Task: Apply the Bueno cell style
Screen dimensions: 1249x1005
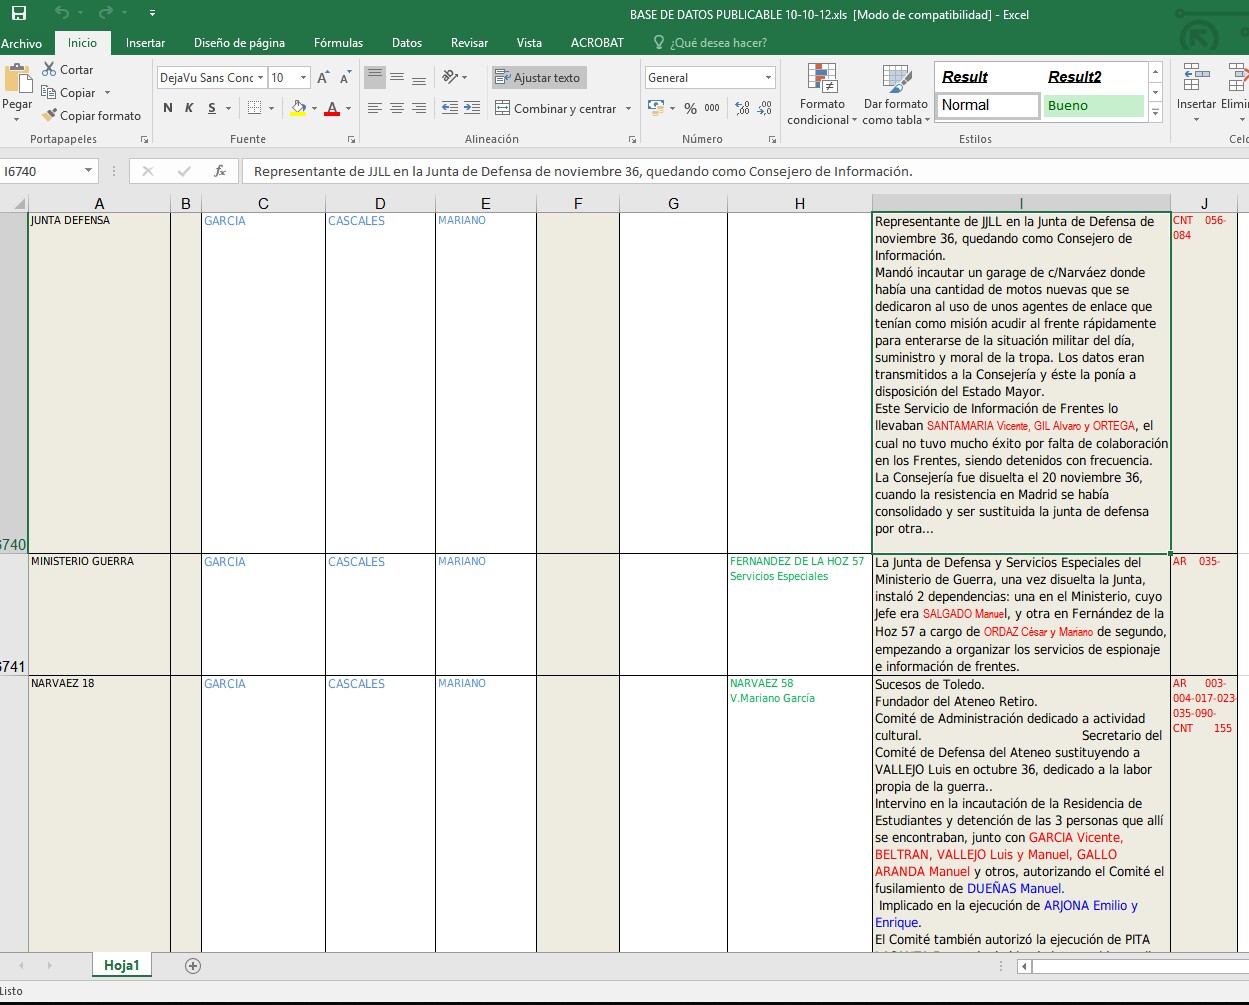Action: pos(1094,106)
